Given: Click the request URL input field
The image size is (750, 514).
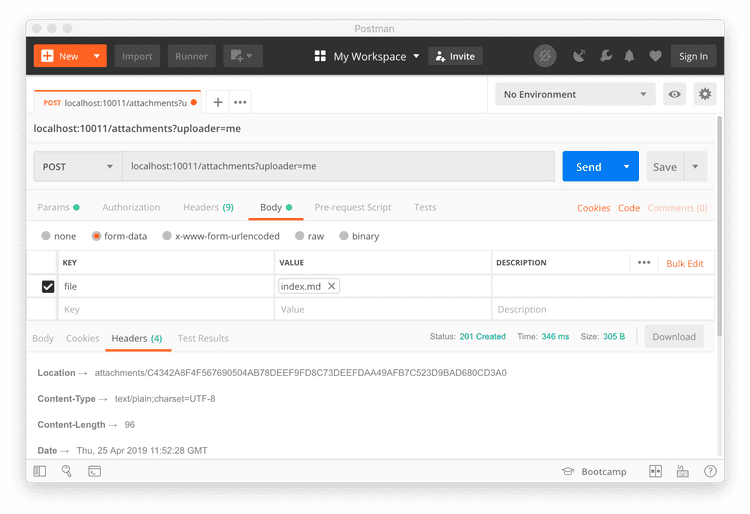Looking at the screenshot, I should coord(339,166).
